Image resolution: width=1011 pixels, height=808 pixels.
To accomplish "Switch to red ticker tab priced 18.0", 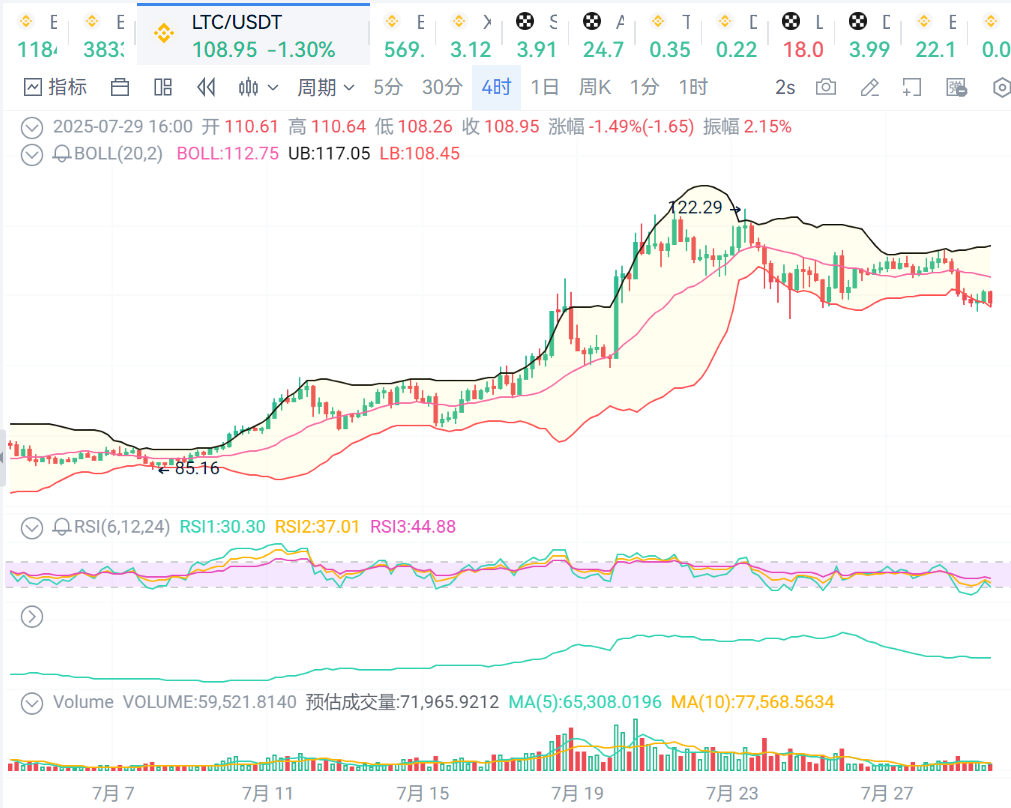I will pos(803,35).
